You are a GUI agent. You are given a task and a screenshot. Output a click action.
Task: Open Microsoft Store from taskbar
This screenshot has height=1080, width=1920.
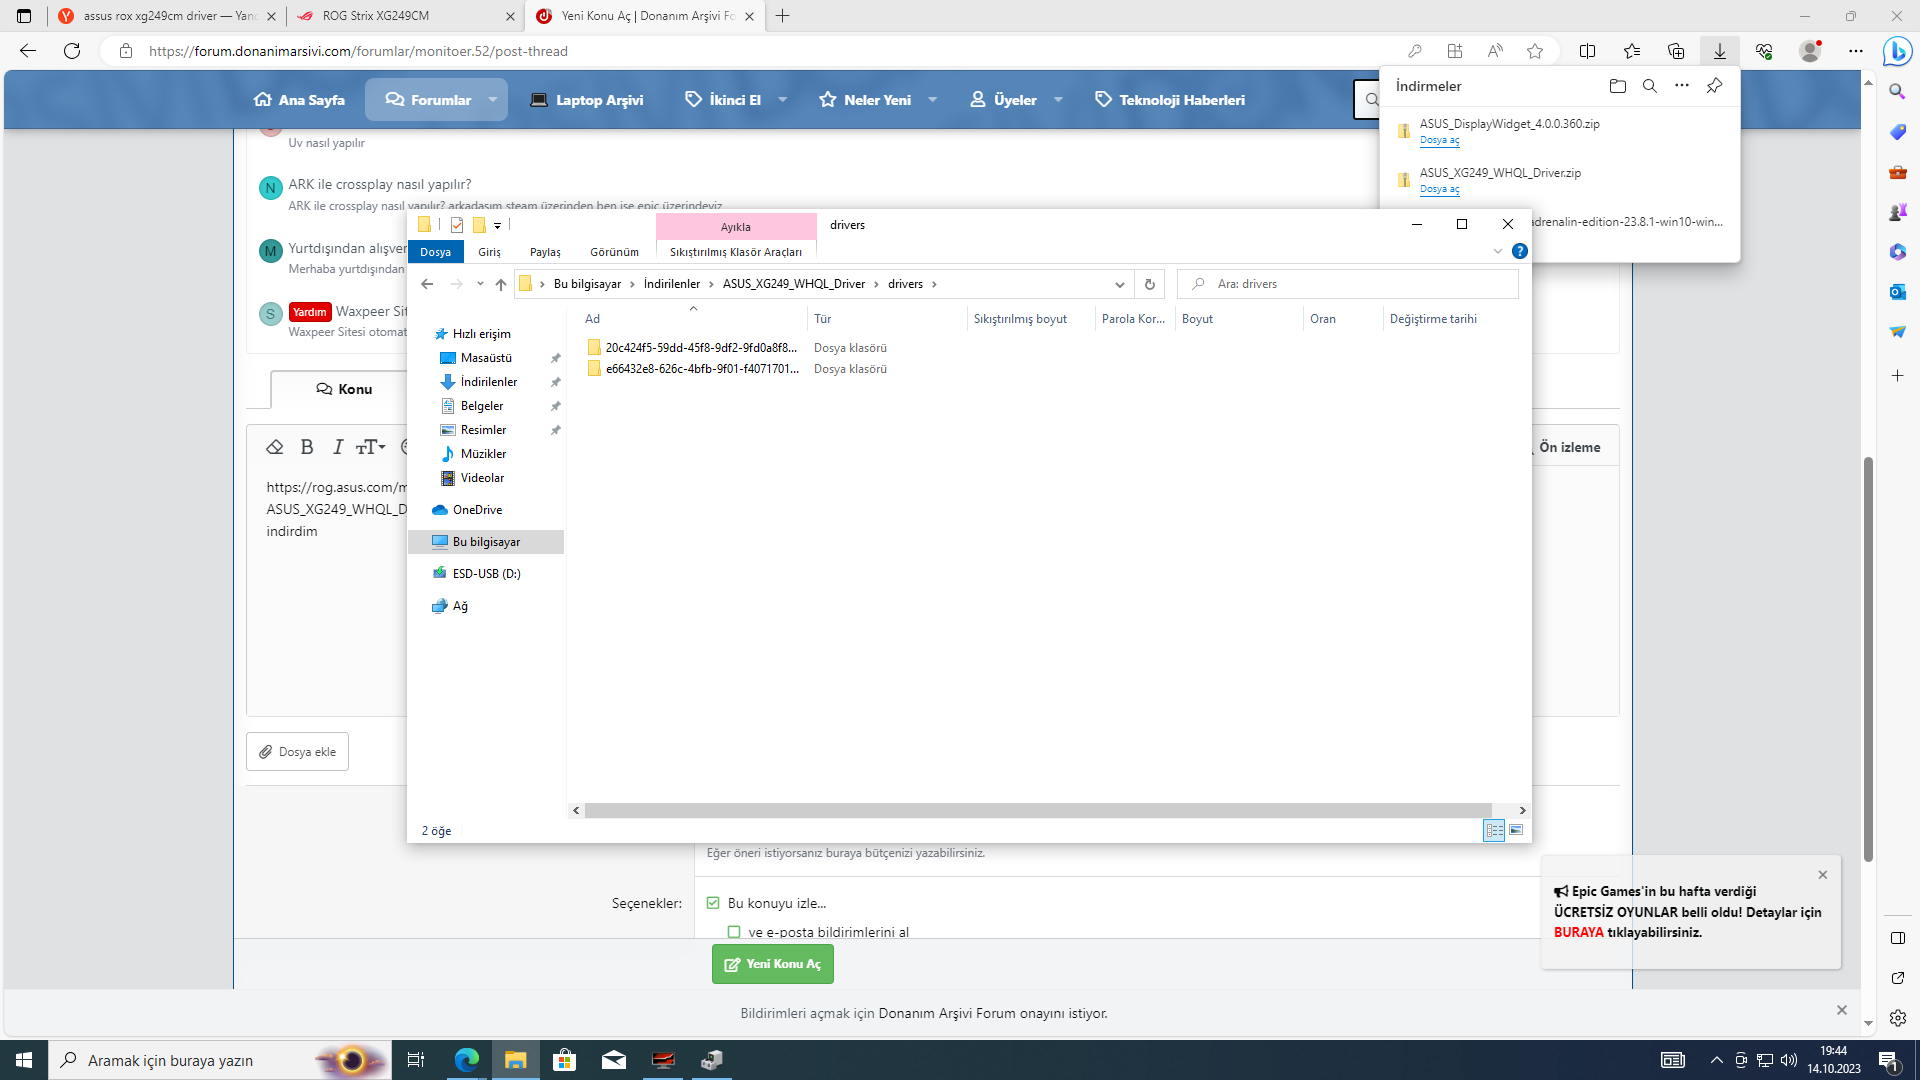point(565,1060)
